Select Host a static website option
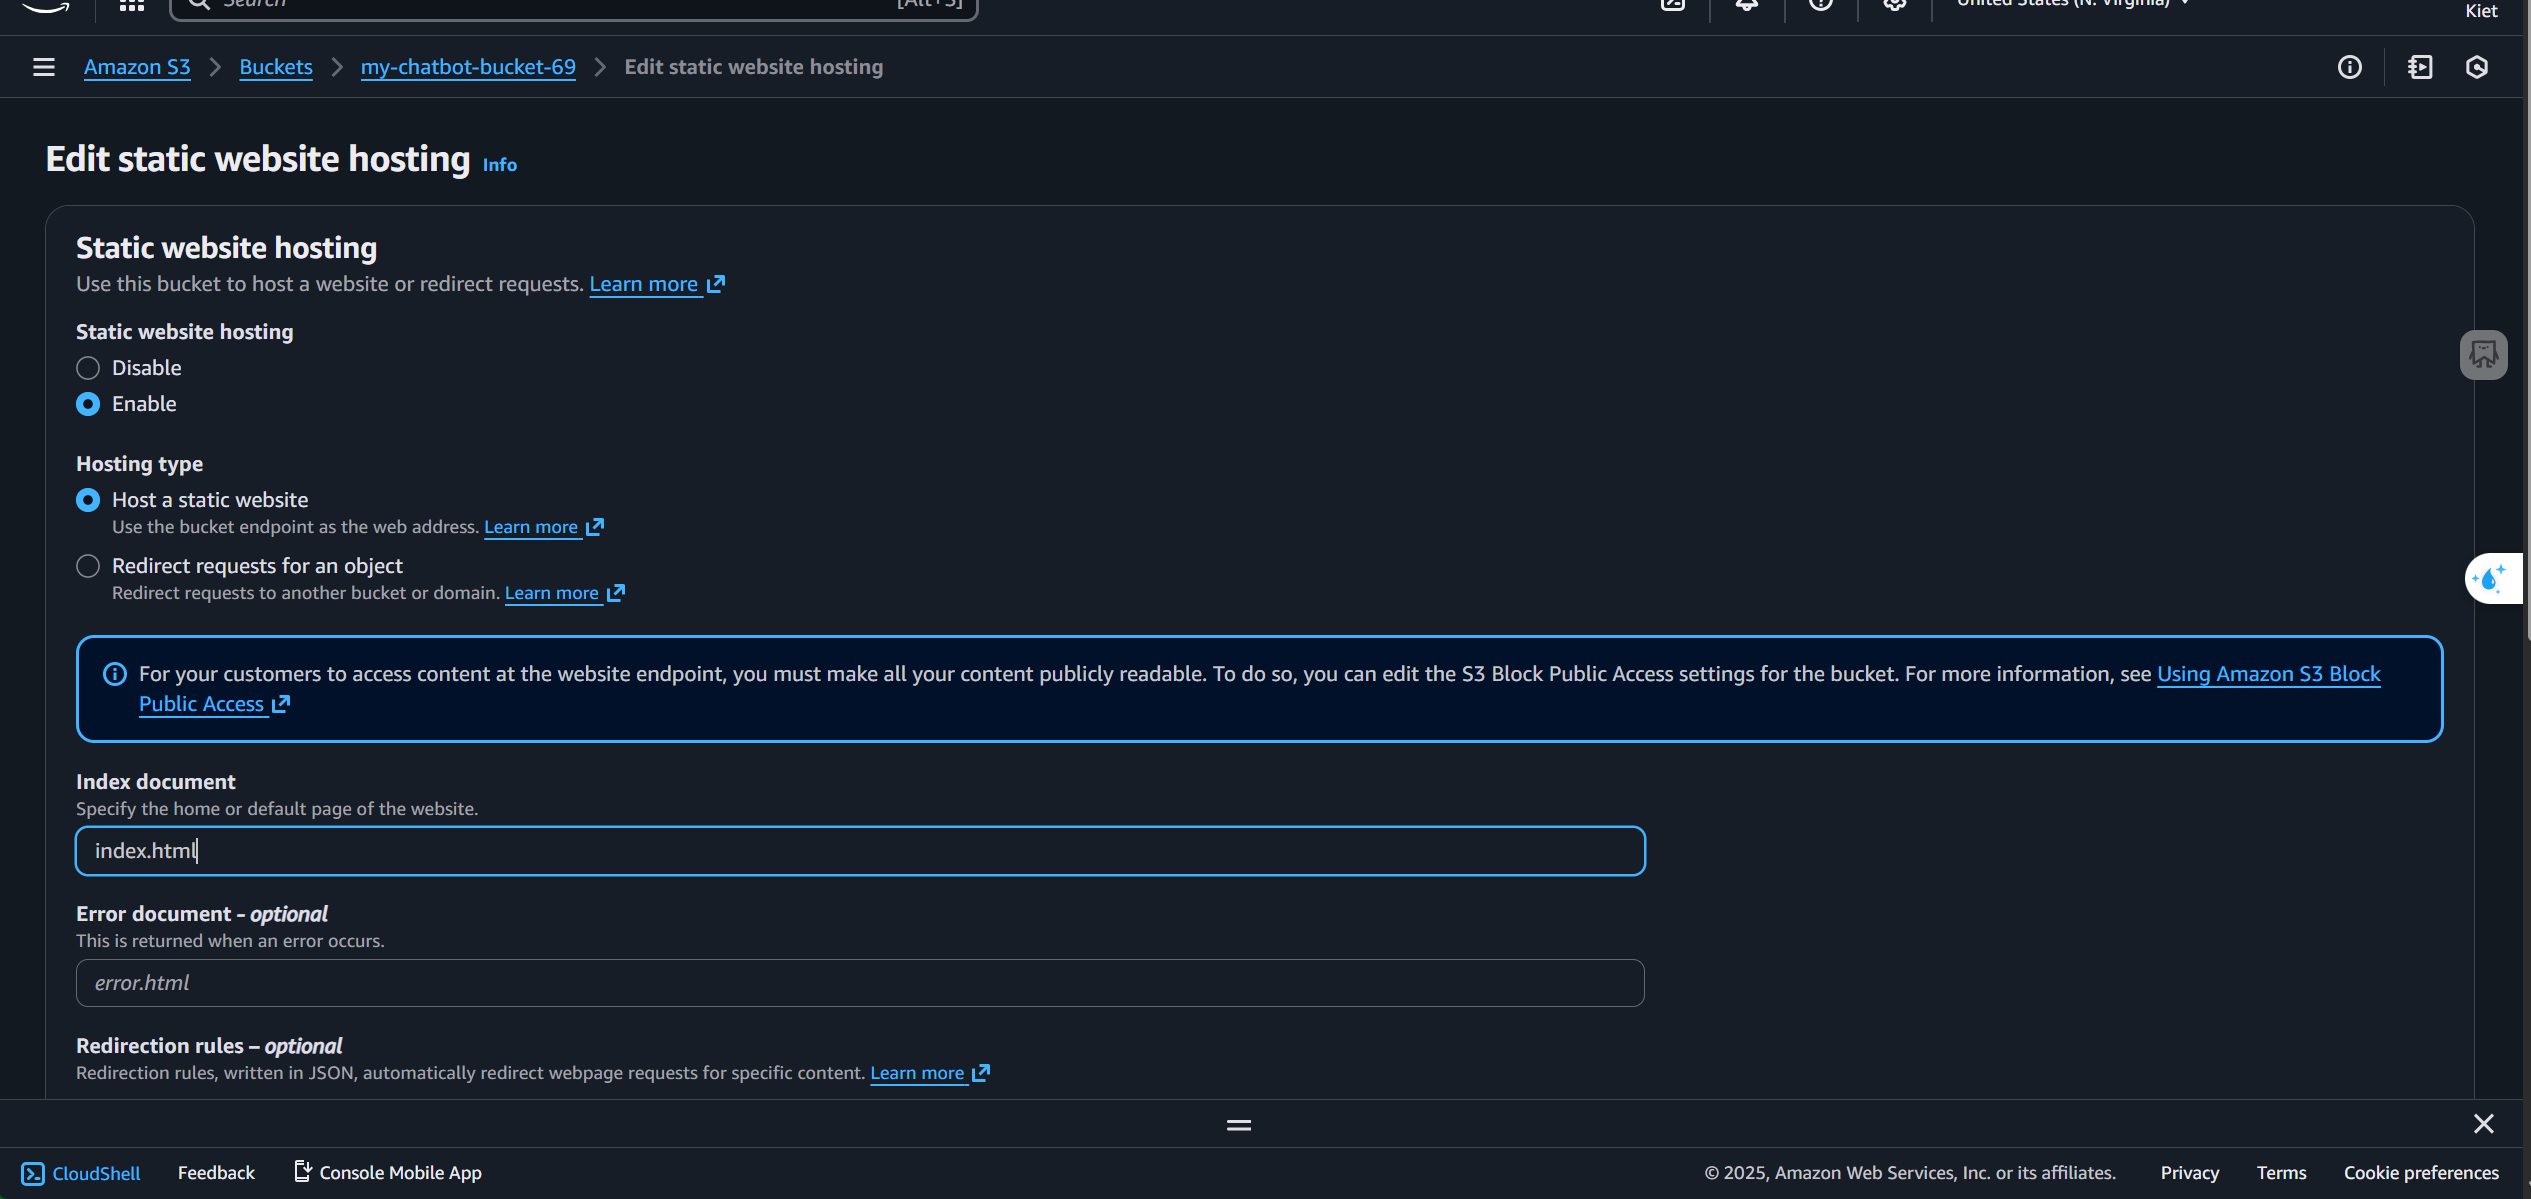Screen dimensions: 2531x1199 [x=88, y=500]
